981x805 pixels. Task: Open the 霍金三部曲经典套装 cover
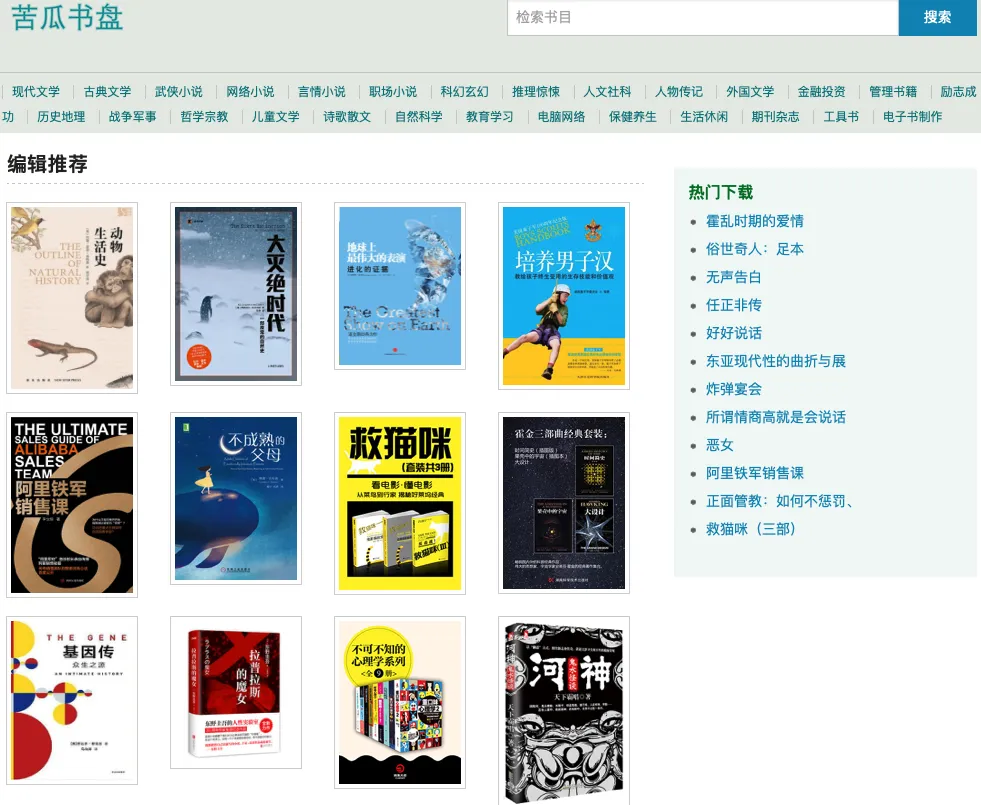click(564, 503)
